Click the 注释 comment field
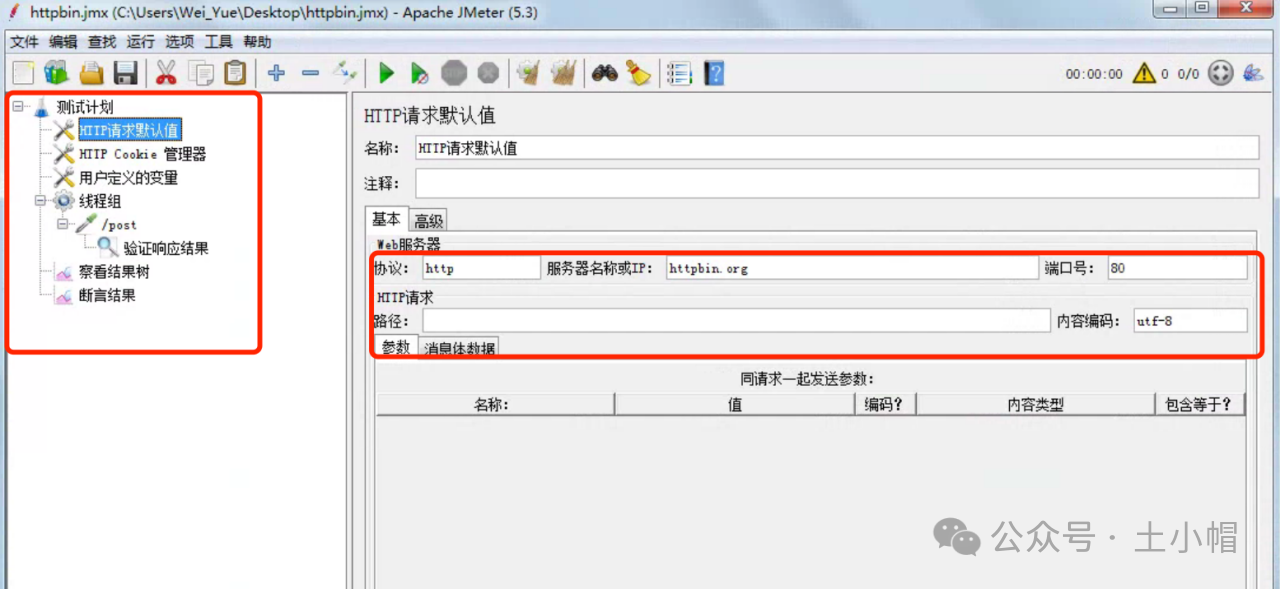The height and width of the screenshot is (589, 1280). click(x=837, y=184)
